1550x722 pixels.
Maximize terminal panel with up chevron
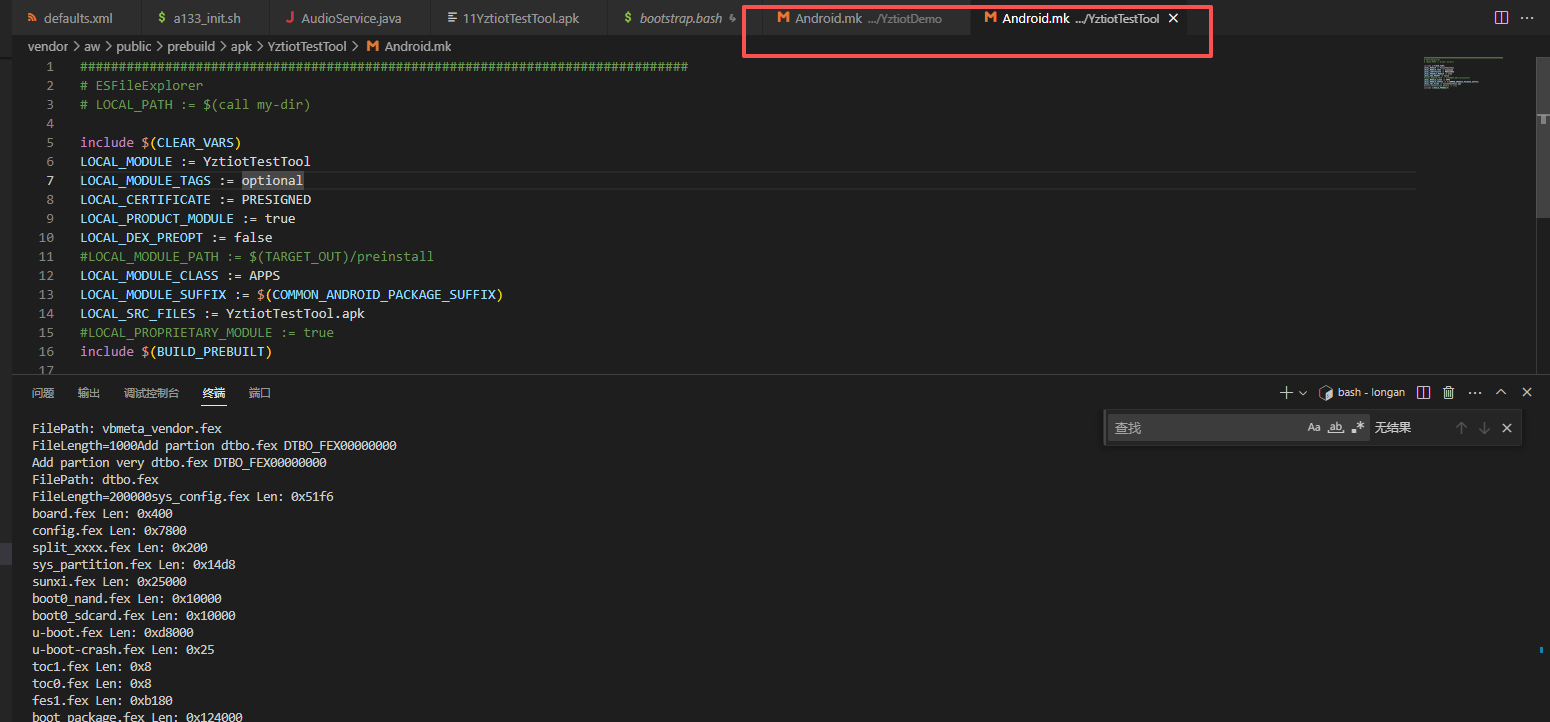(x=1501, y=393)
